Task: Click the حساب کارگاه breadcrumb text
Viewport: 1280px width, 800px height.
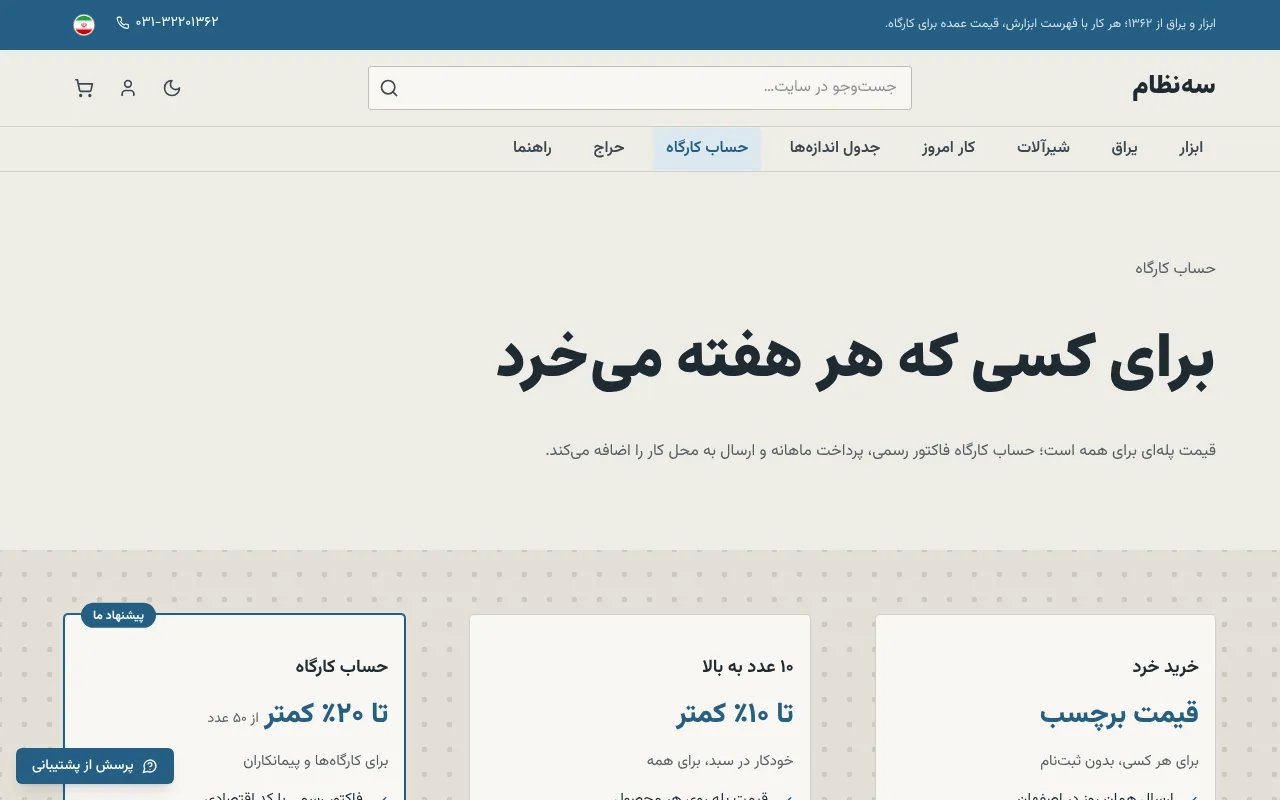Action: point(1175,268)
